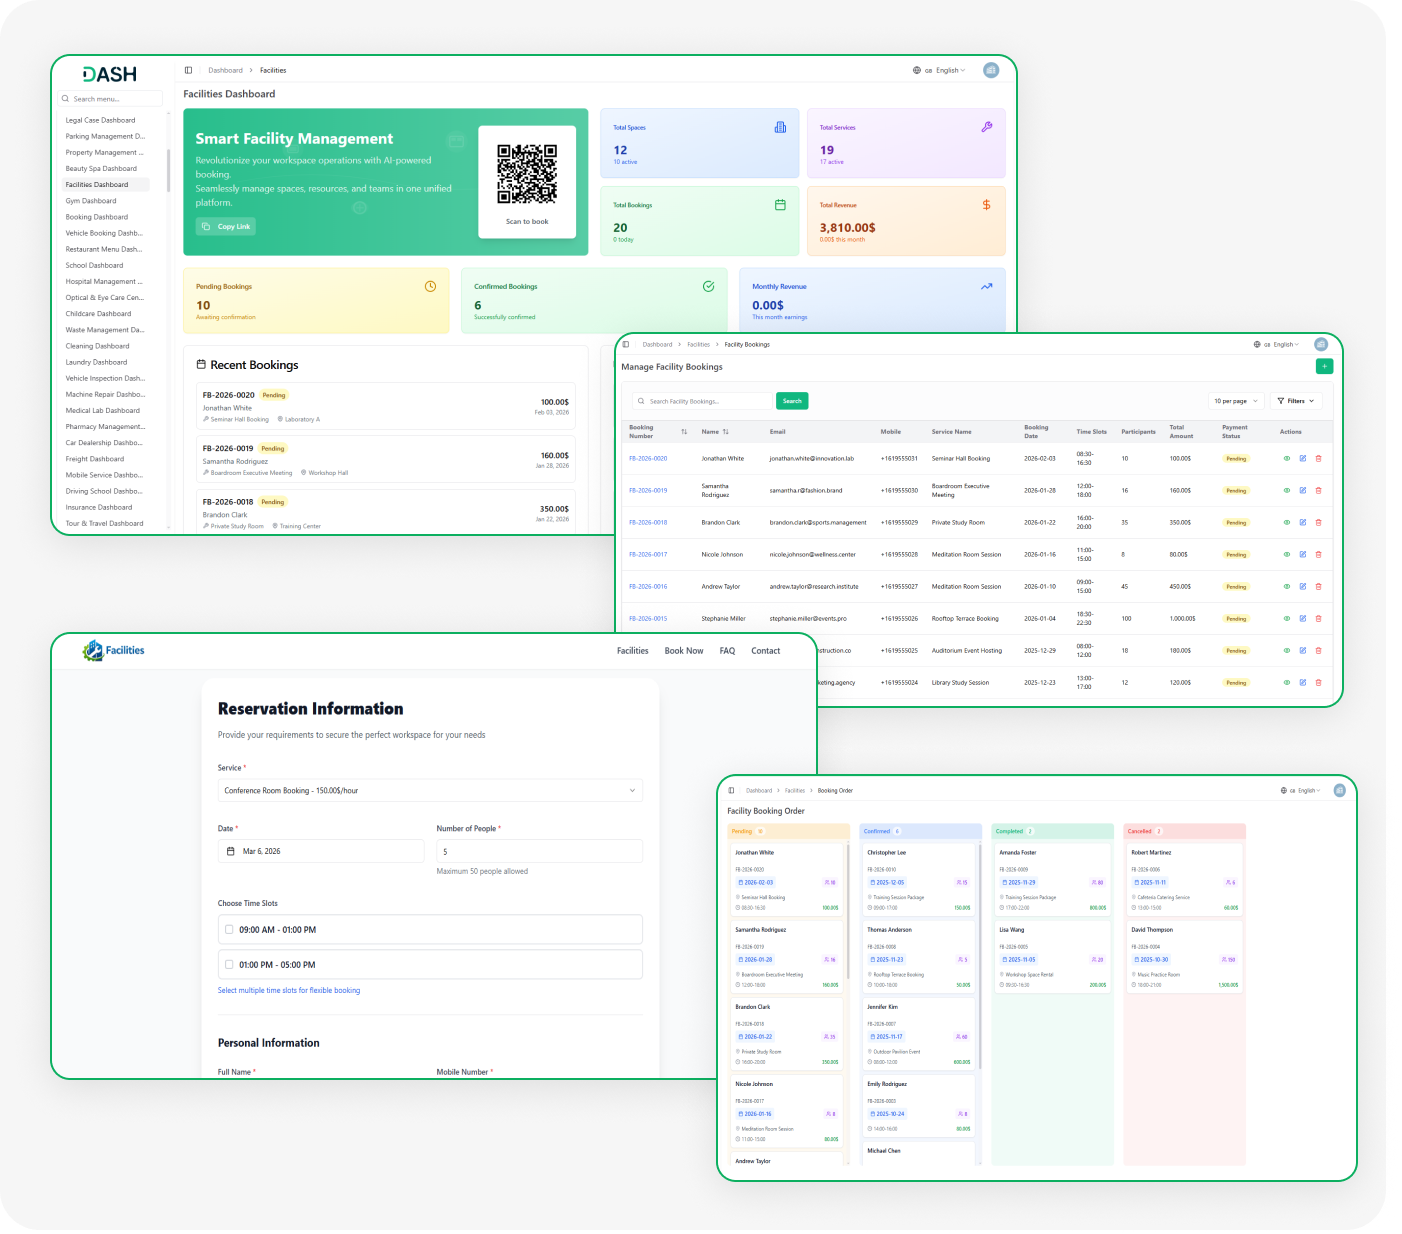Viewport: 1402px width, 1234px height.
Task: Toggle sidebar icon in Facilities Dashboard window
Action: pyautogui.click(x=188, y=70)
